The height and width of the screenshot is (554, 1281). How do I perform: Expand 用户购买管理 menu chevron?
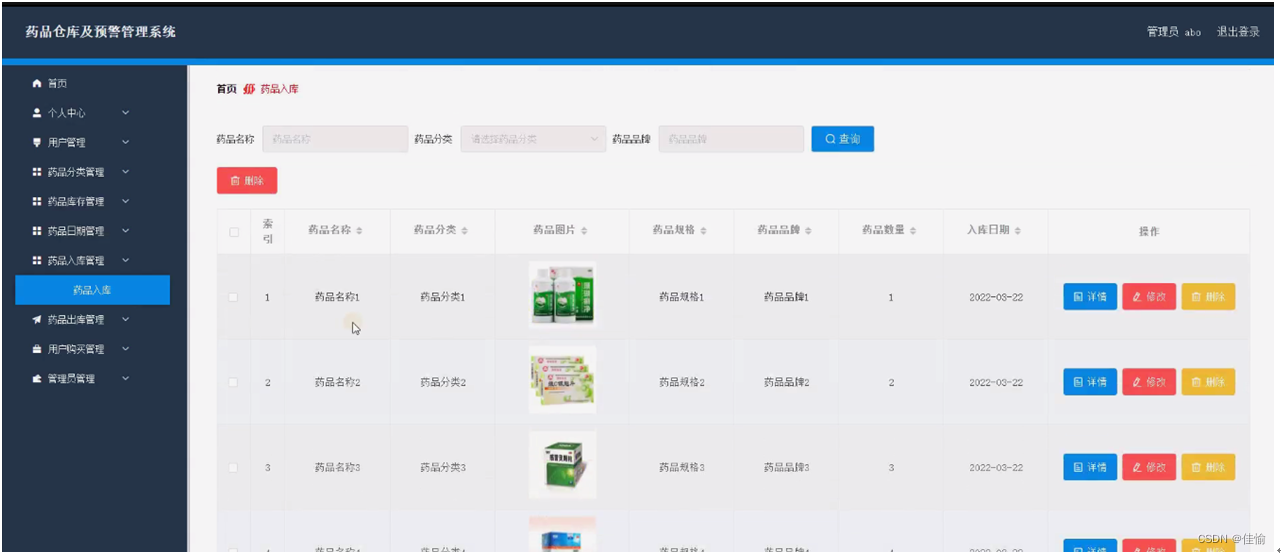(125, 349)
